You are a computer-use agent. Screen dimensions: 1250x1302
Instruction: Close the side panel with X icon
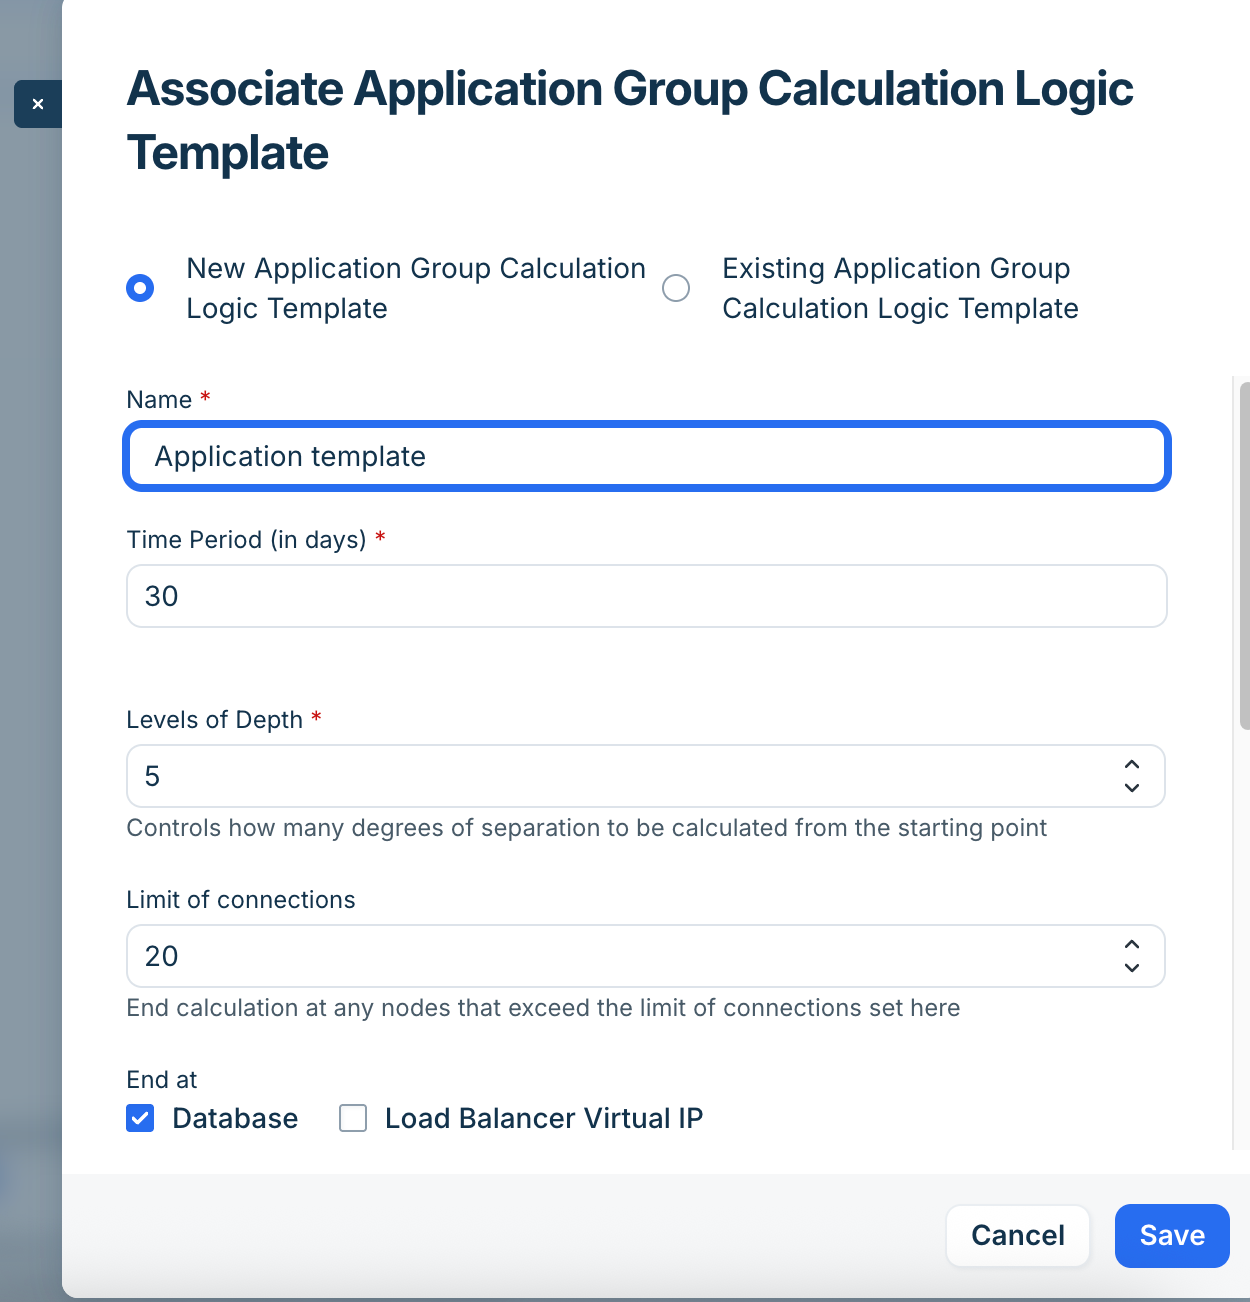(38, 104)
